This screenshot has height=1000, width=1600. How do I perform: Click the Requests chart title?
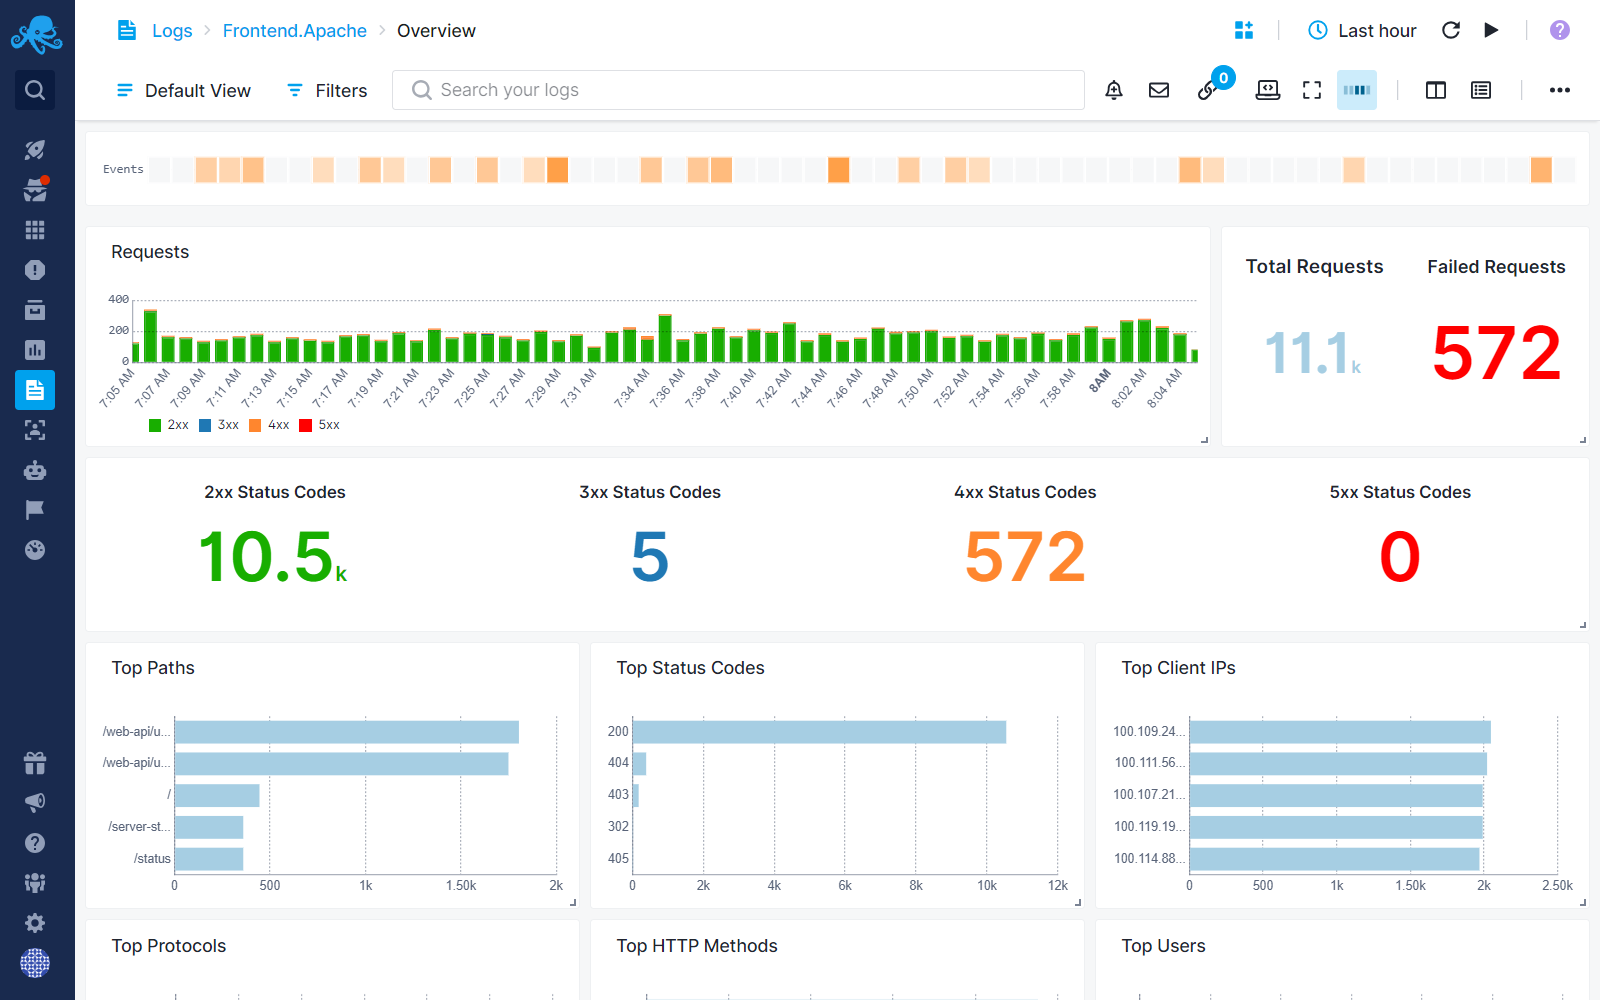point(150,252)
